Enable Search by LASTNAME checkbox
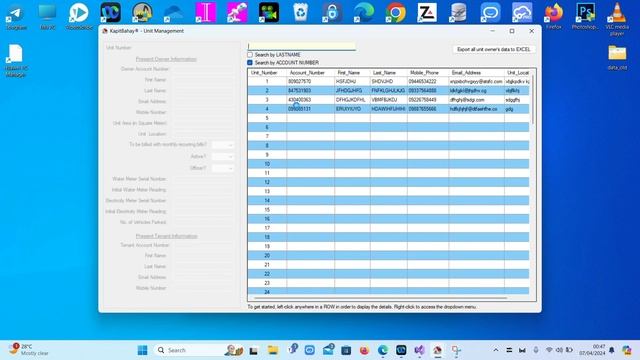The image size is (640, 360). 250,55
